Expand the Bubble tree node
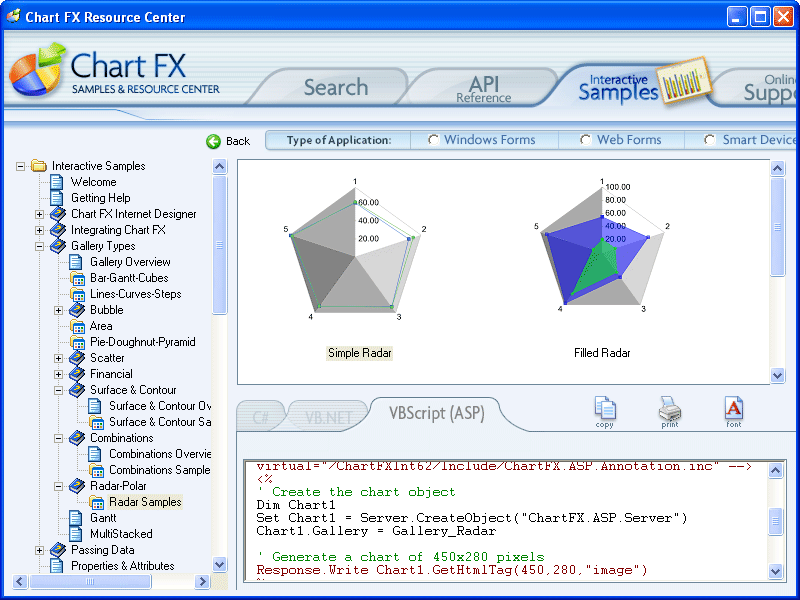Image resolution: width=800 pixels, height=600 pixels. click(59, 310)
